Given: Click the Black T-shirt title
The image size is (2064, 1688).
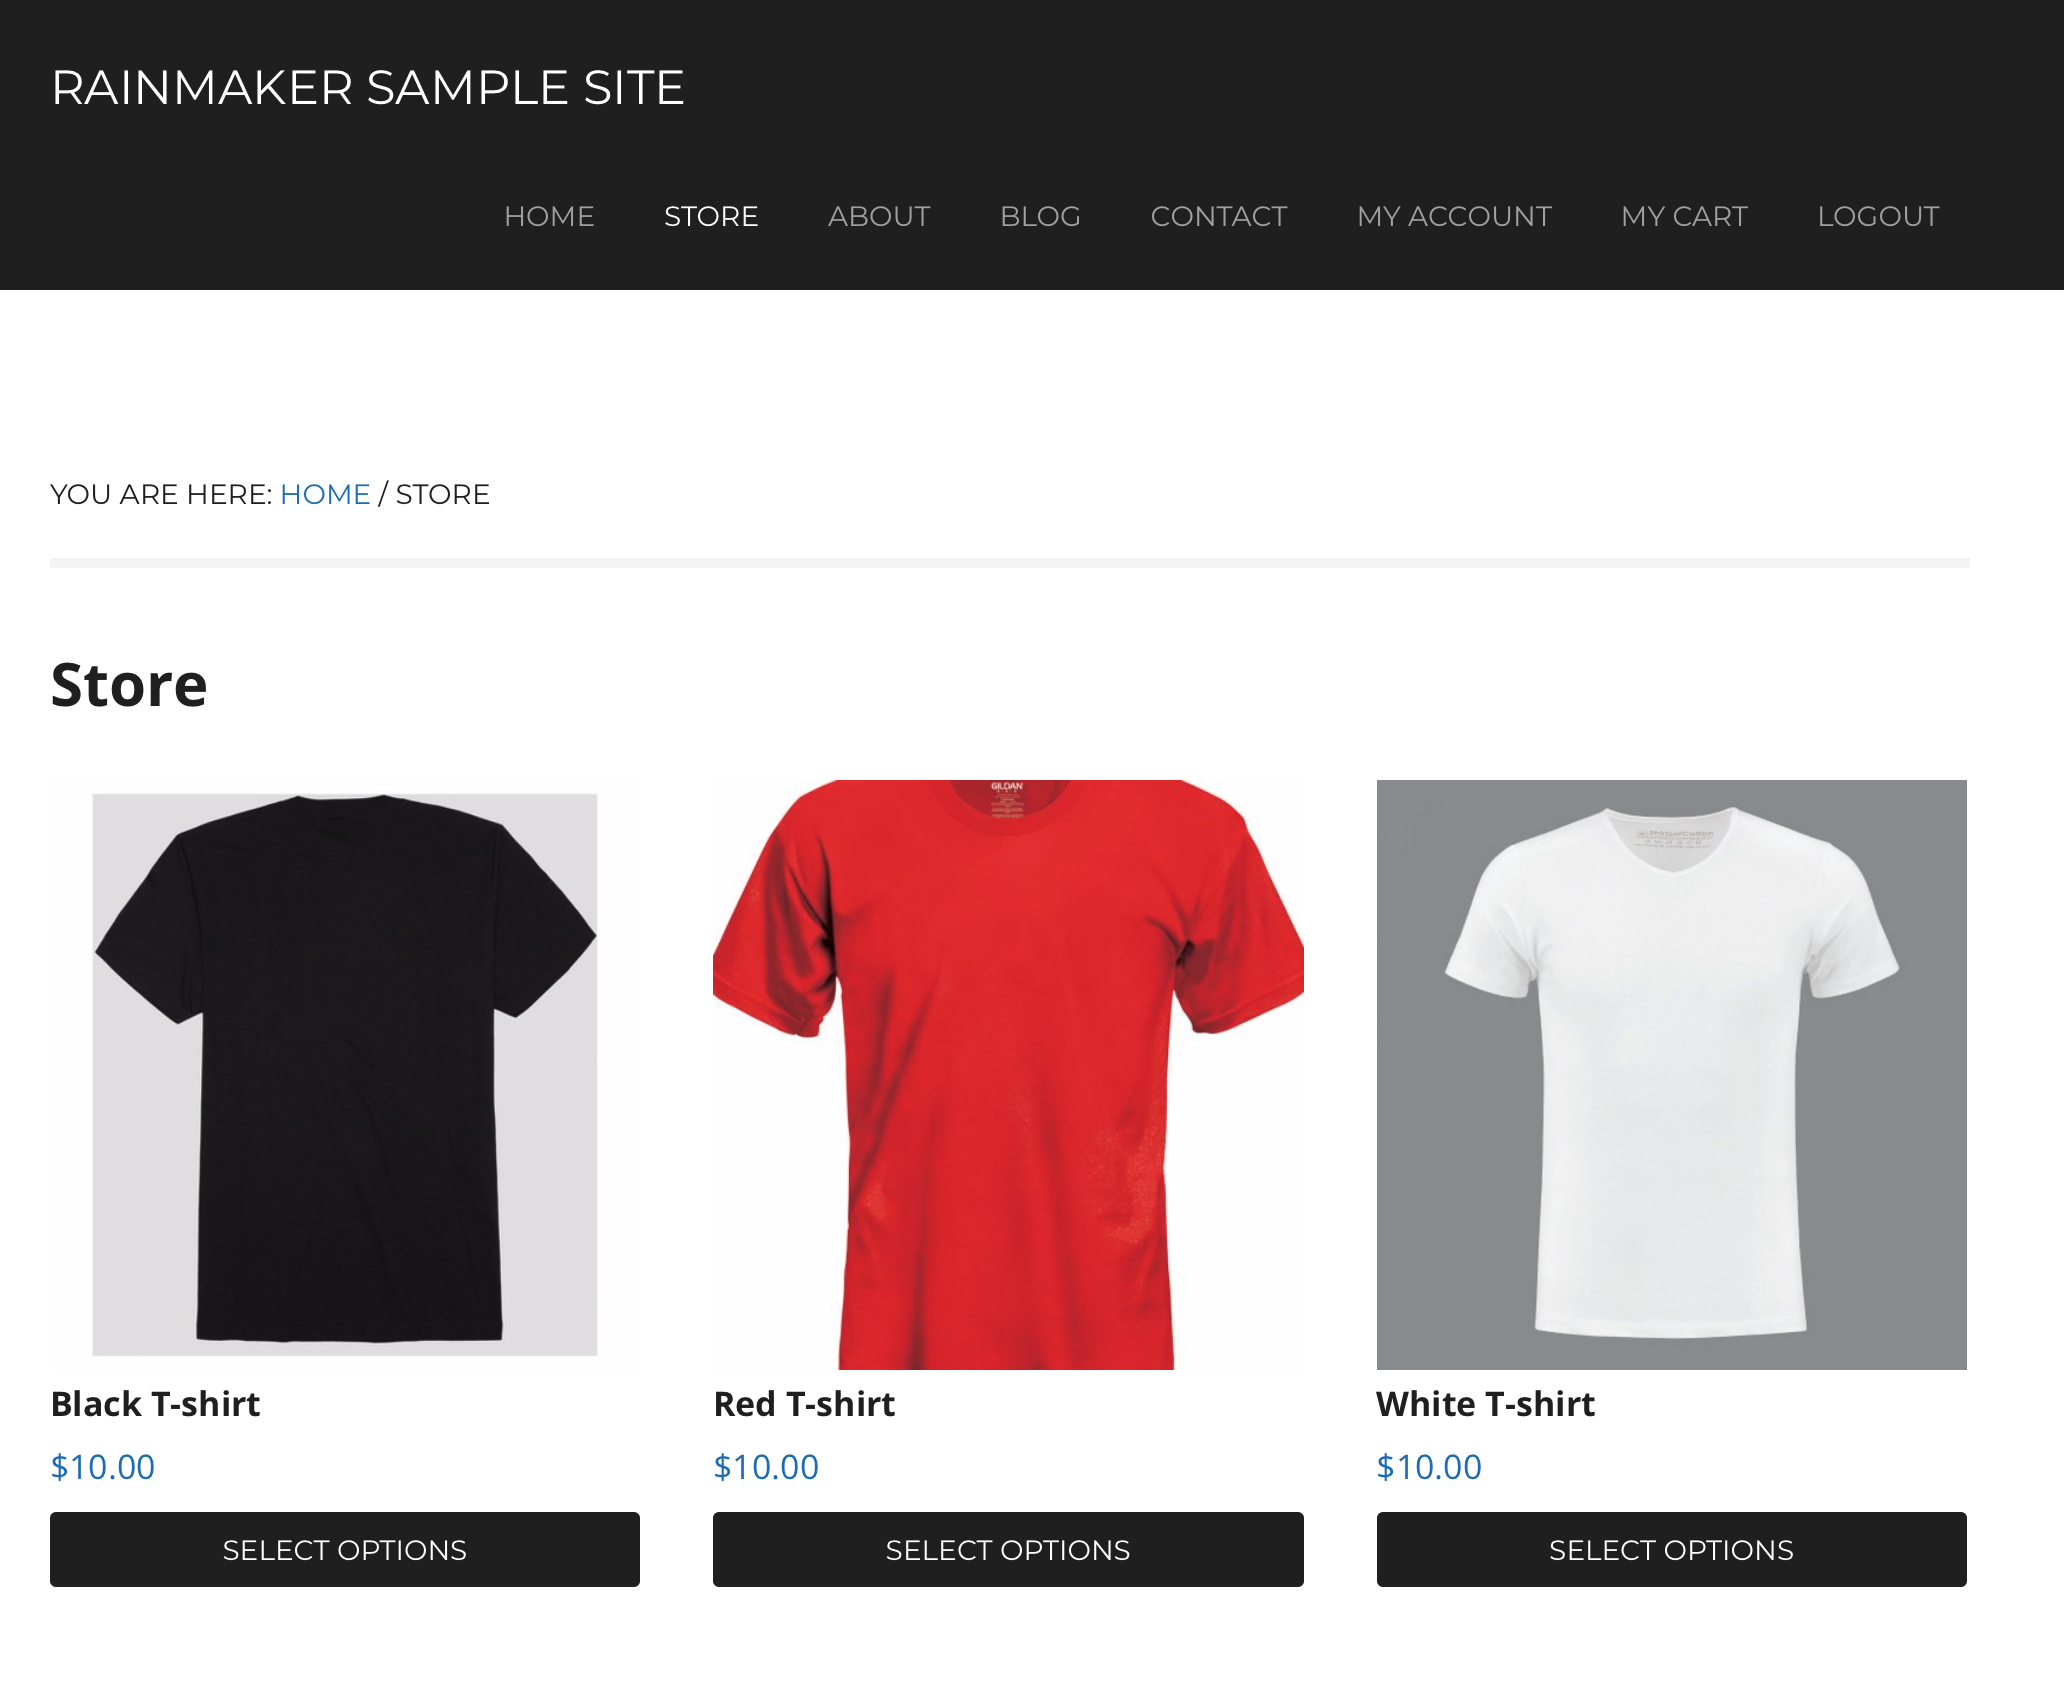Looking at the screenshot, I should (x=155, y=1404).
